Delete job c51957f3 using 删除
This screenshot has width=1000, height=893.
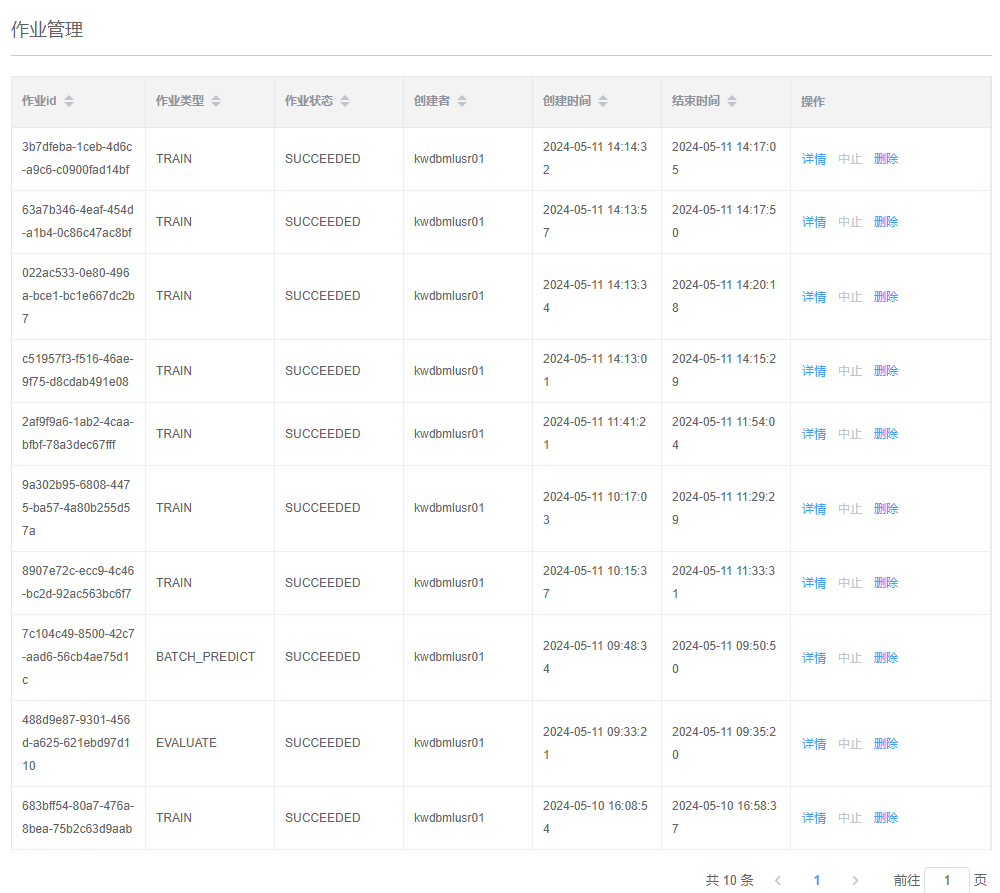pyautogui.click(x=886, y=371)
